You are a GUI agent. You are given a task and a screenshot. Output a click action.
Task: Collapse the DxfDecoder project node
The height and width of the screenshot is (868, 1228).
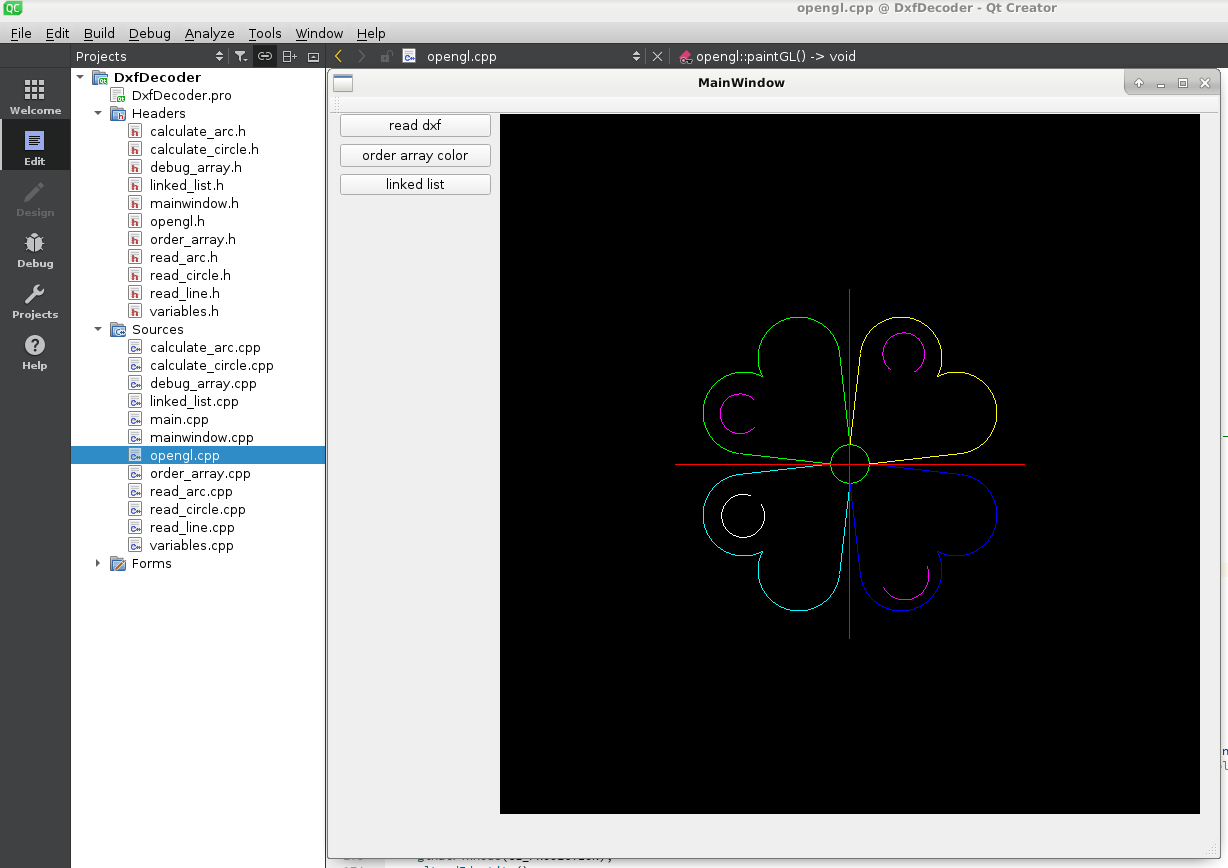point(80,77)
